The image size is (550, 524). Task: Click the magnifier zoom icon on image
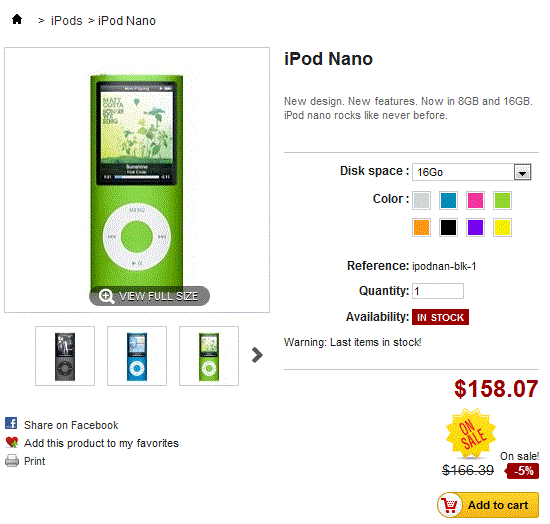tap(106, 296)
